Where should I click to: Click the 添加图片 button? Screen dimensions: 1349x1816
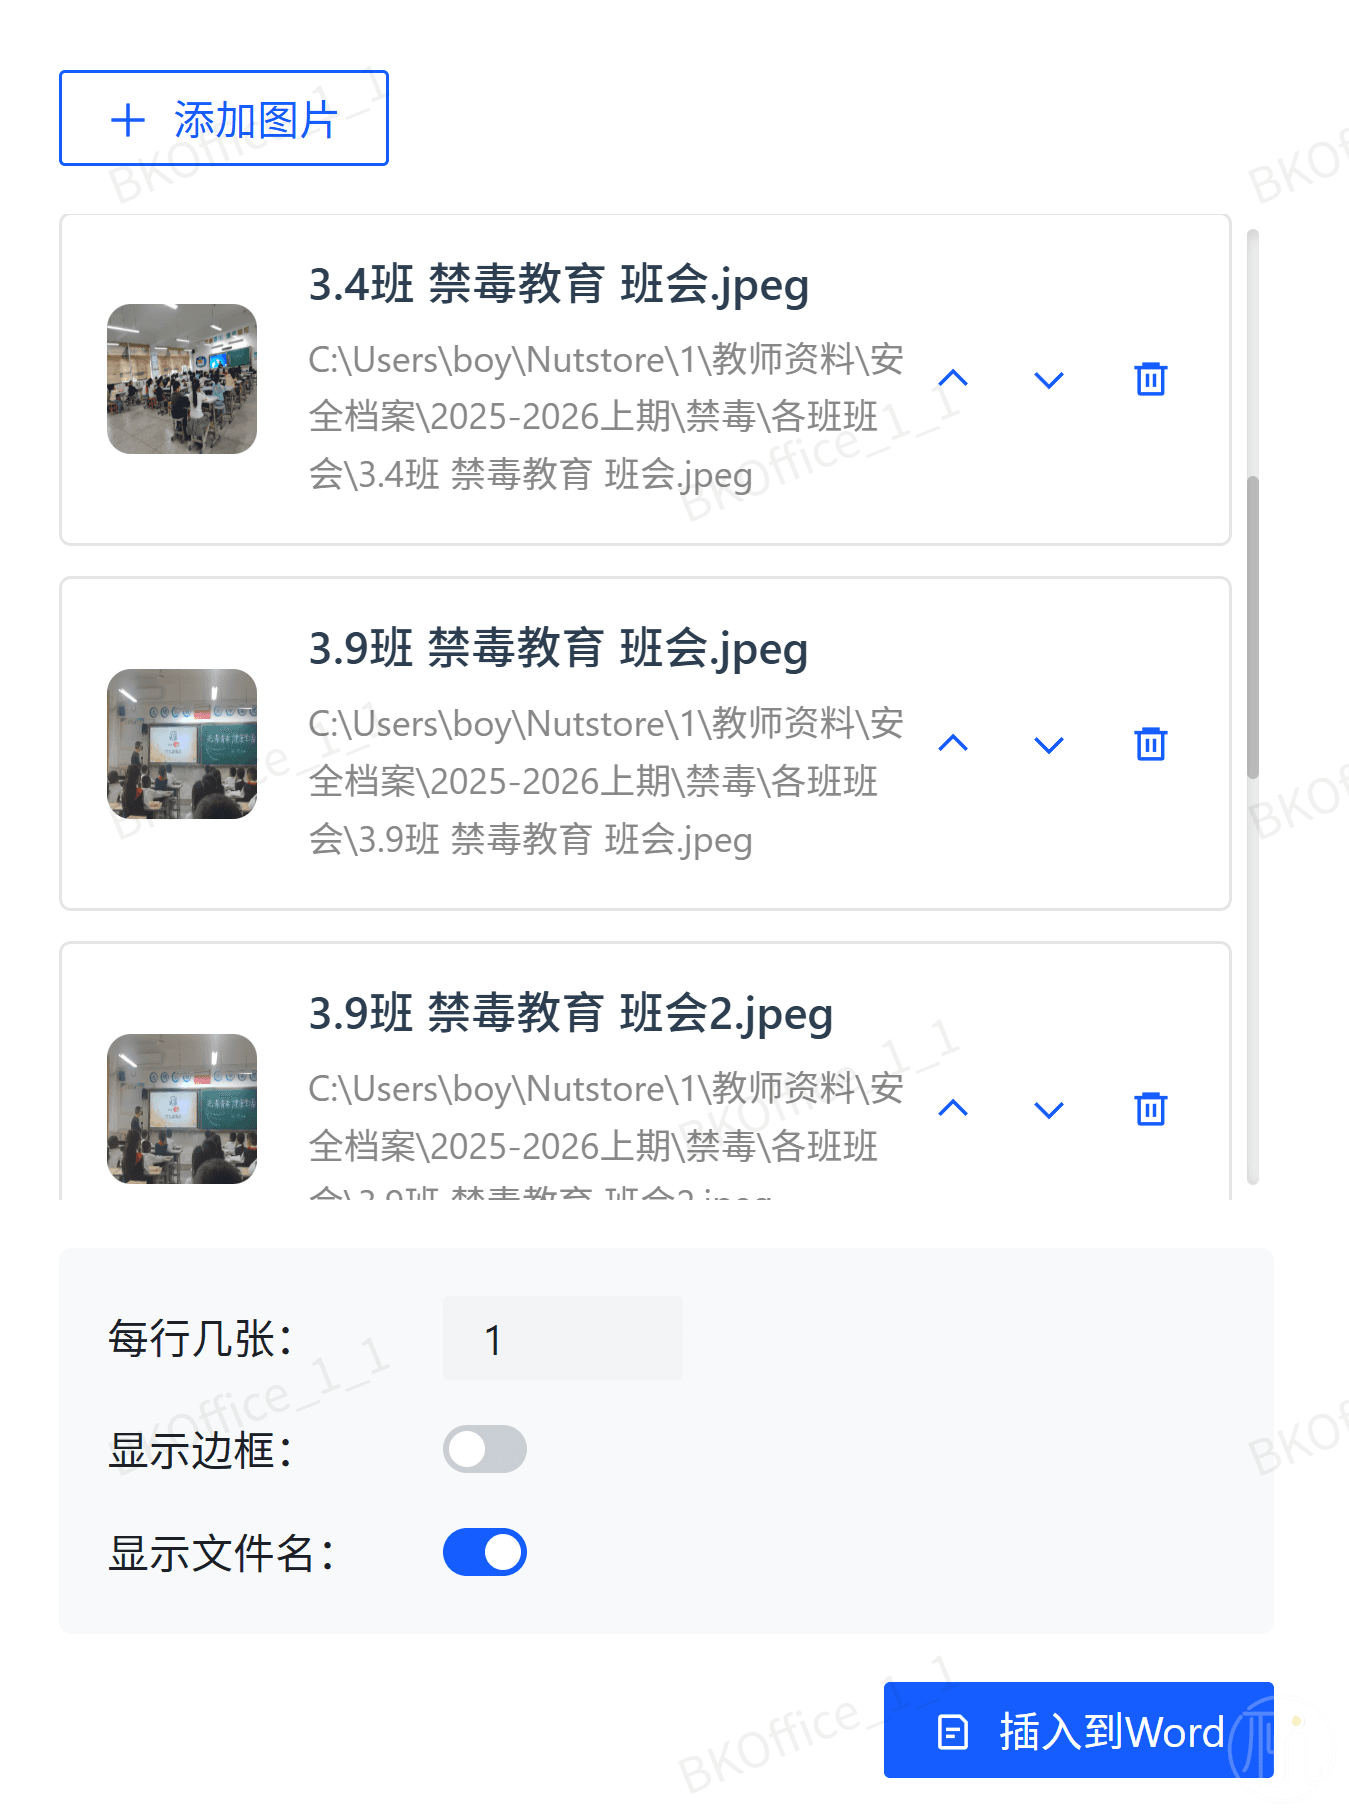pos(224,118)
